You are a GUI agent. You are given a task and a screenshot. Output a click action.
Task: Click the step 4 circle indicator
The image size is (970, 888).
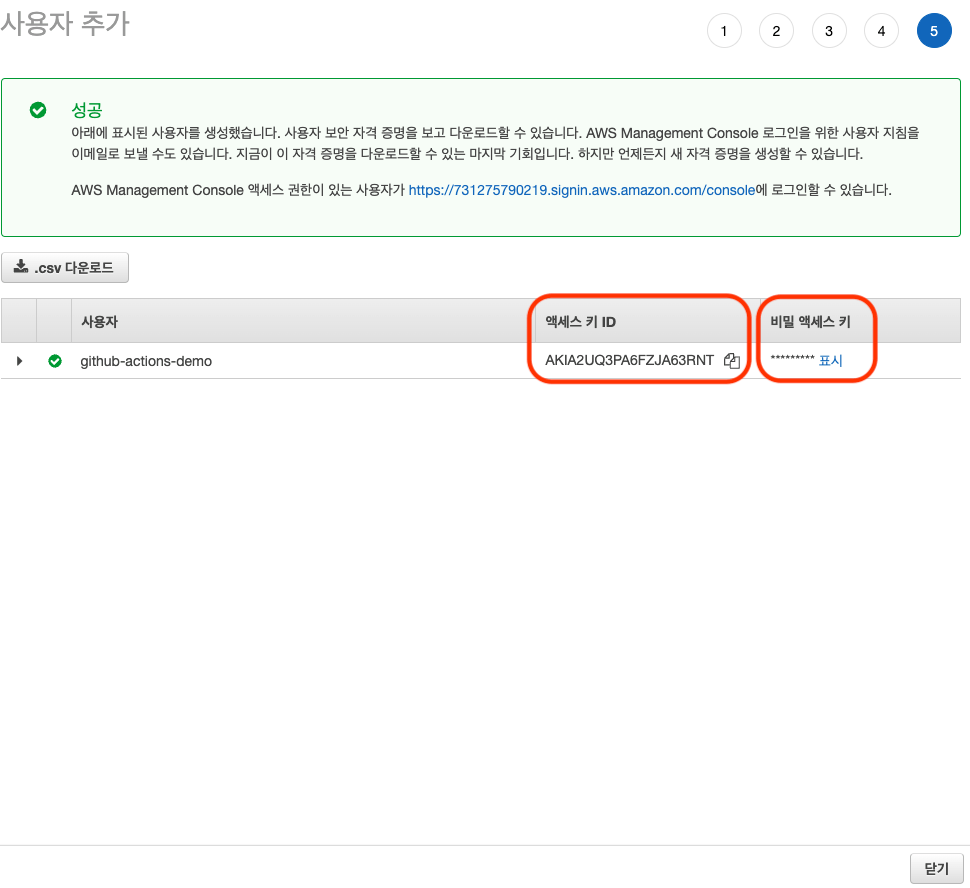coord(881,31)
